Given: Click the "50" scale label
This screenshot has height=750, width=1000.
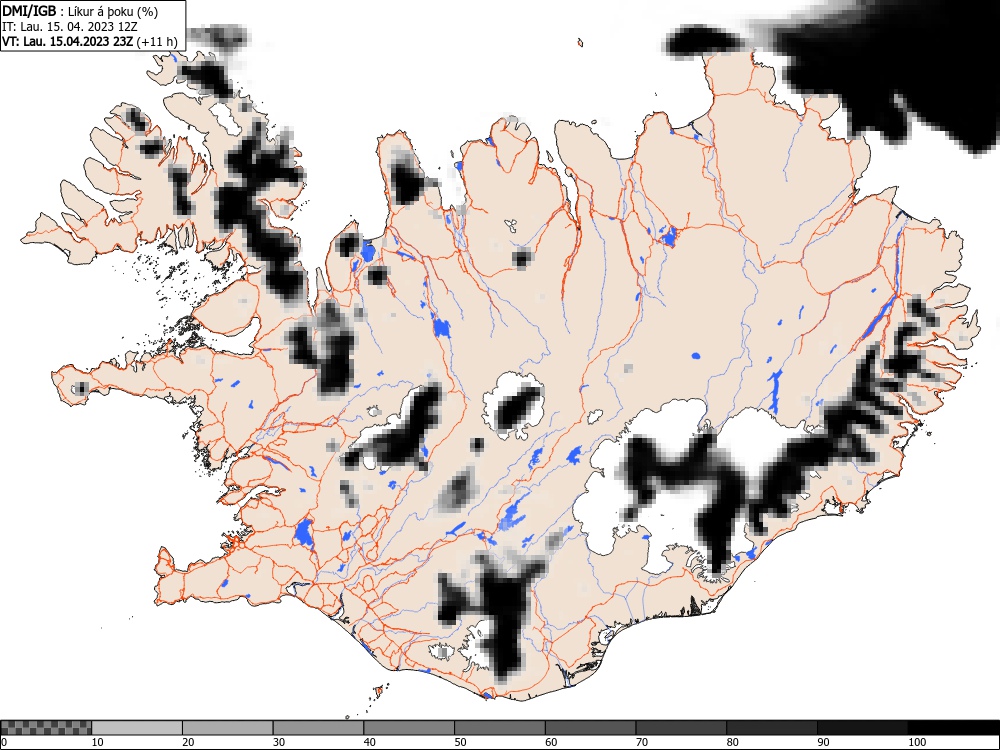Looking at the screenshot, I should click(x=460, y=742).
